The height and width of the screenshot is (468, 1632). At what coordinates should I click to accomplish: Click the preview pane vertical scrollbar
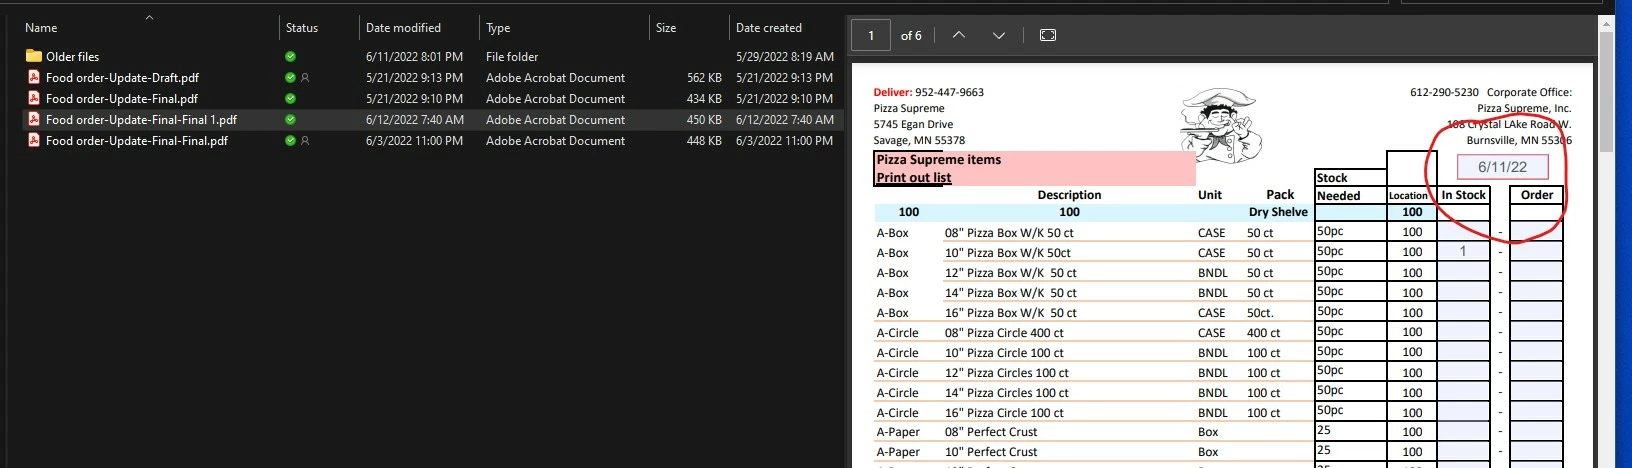click(1605, 90)
